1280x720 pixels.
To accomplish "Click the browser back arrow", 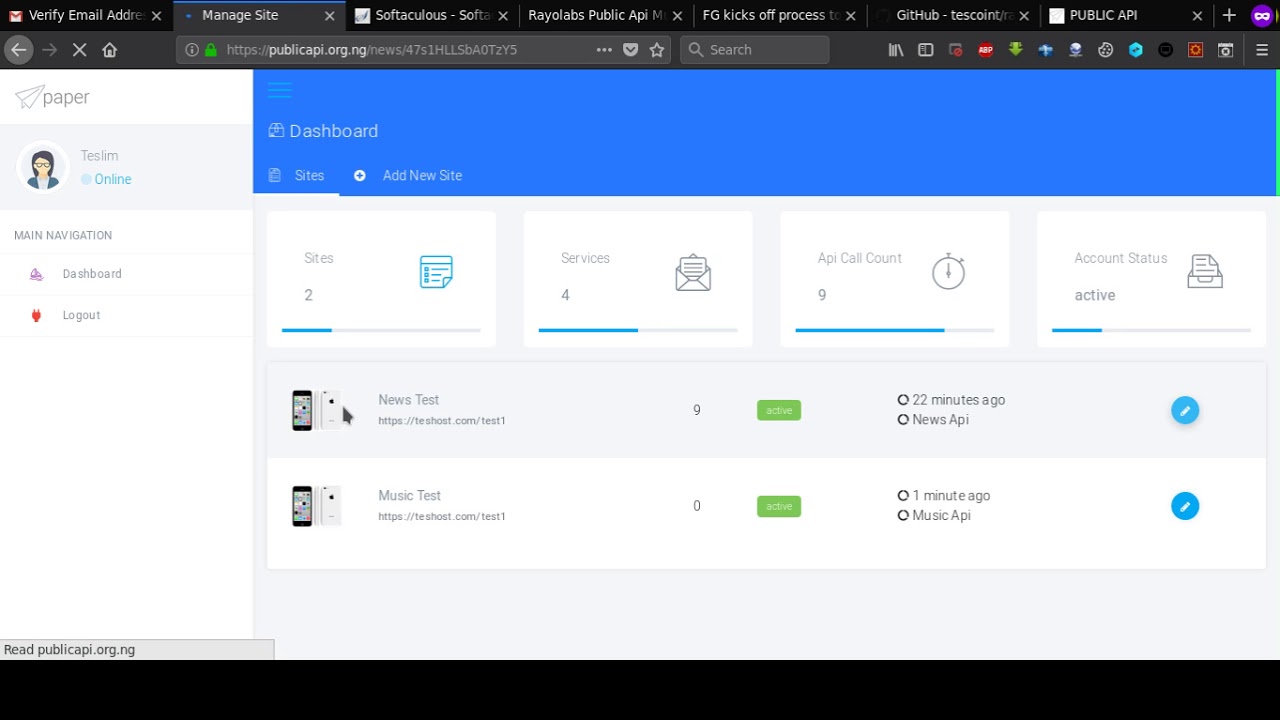I will point(18,50).
